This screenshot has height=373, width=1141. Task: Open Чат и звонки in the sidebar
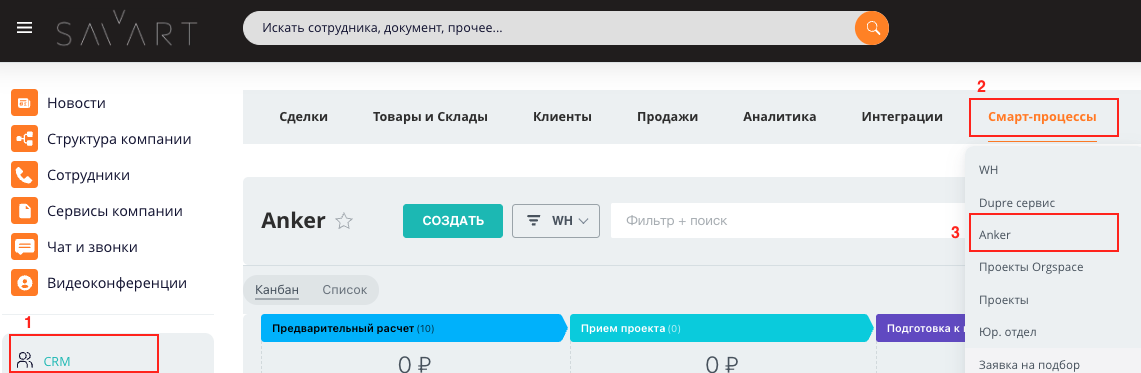[92, 247]
